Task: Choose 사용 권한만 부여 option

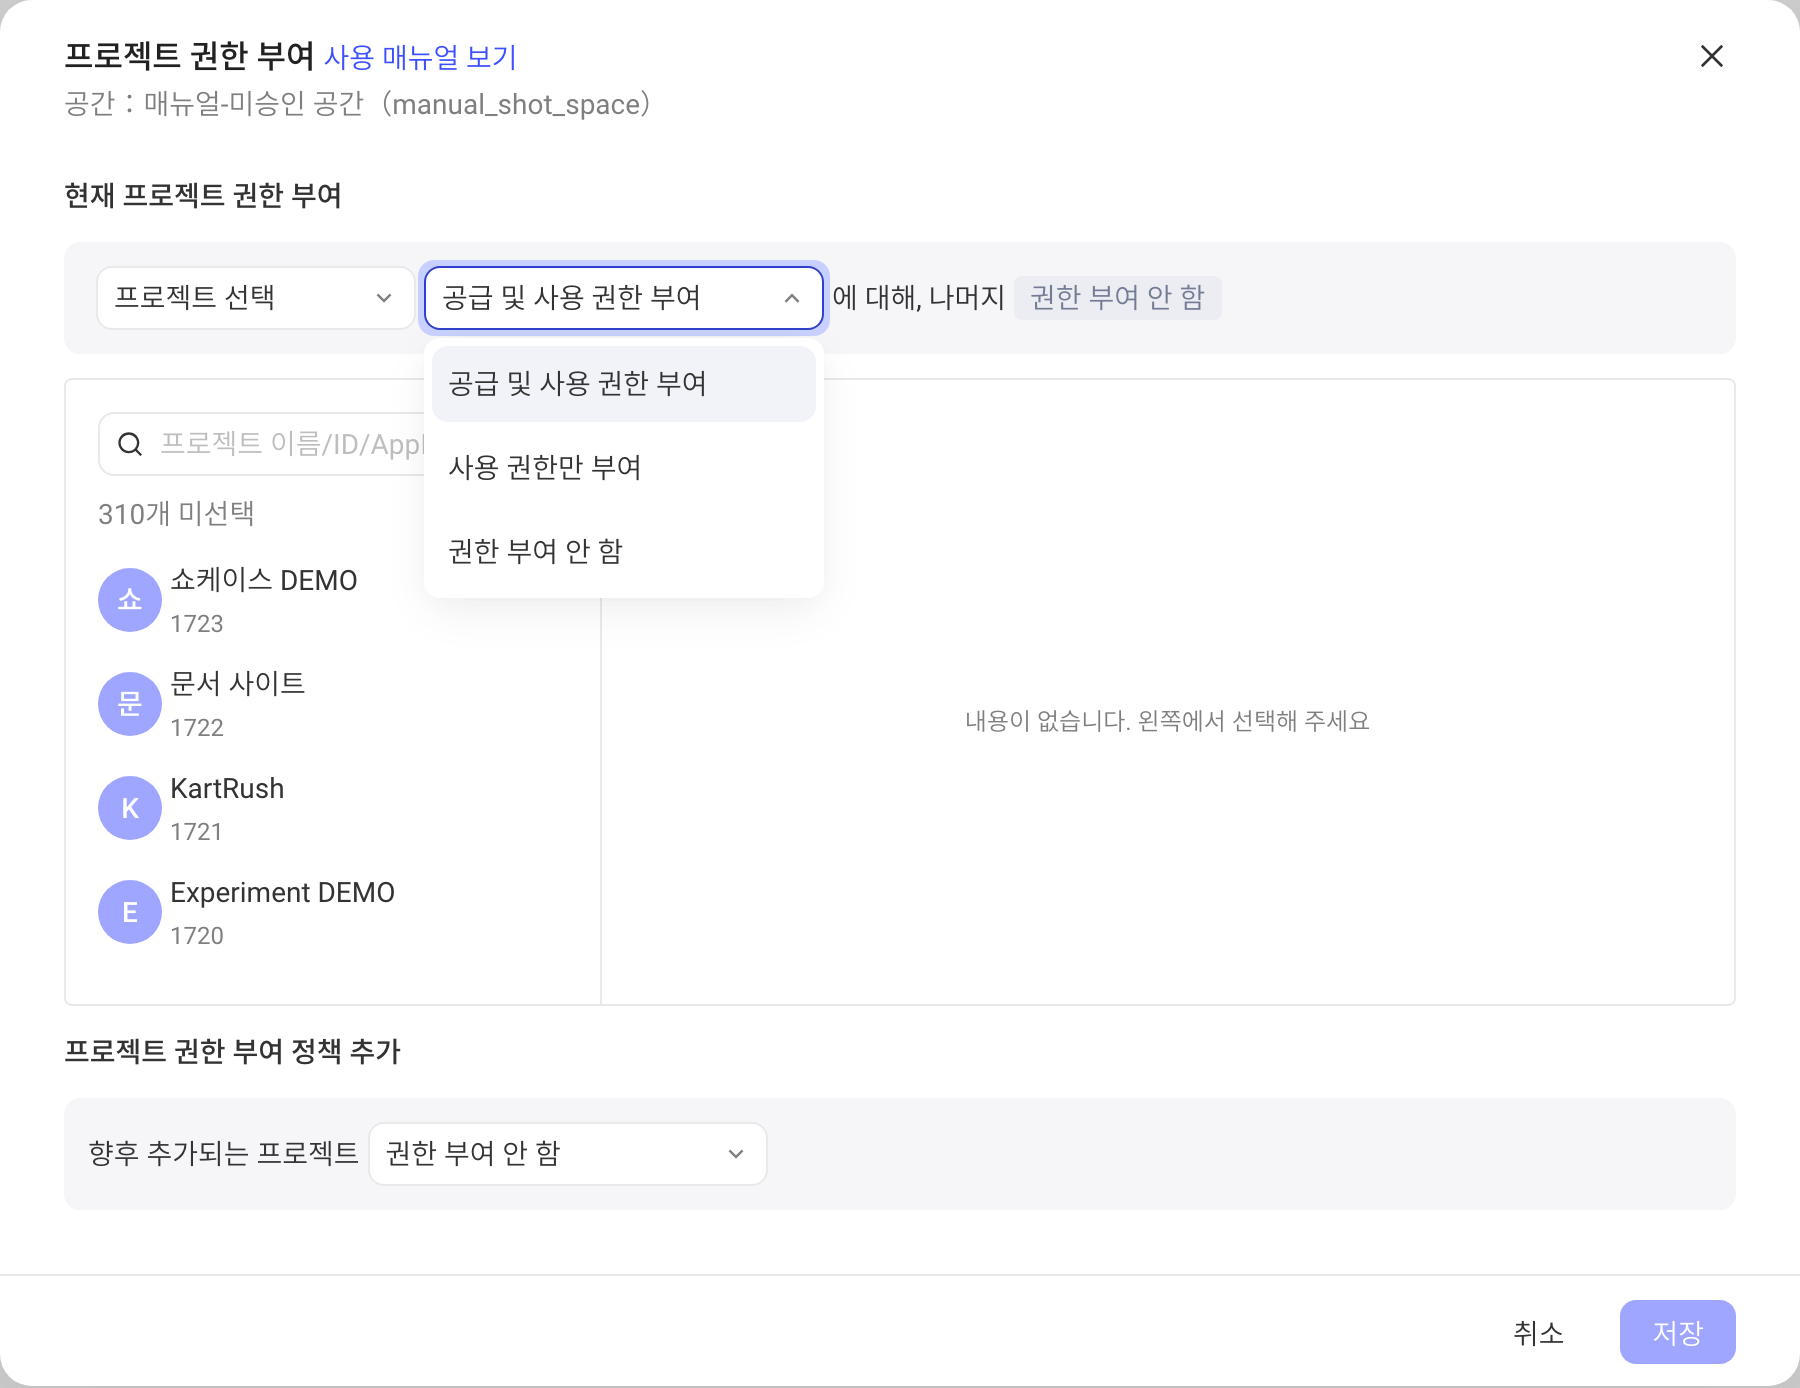Action: click(623, 468)
